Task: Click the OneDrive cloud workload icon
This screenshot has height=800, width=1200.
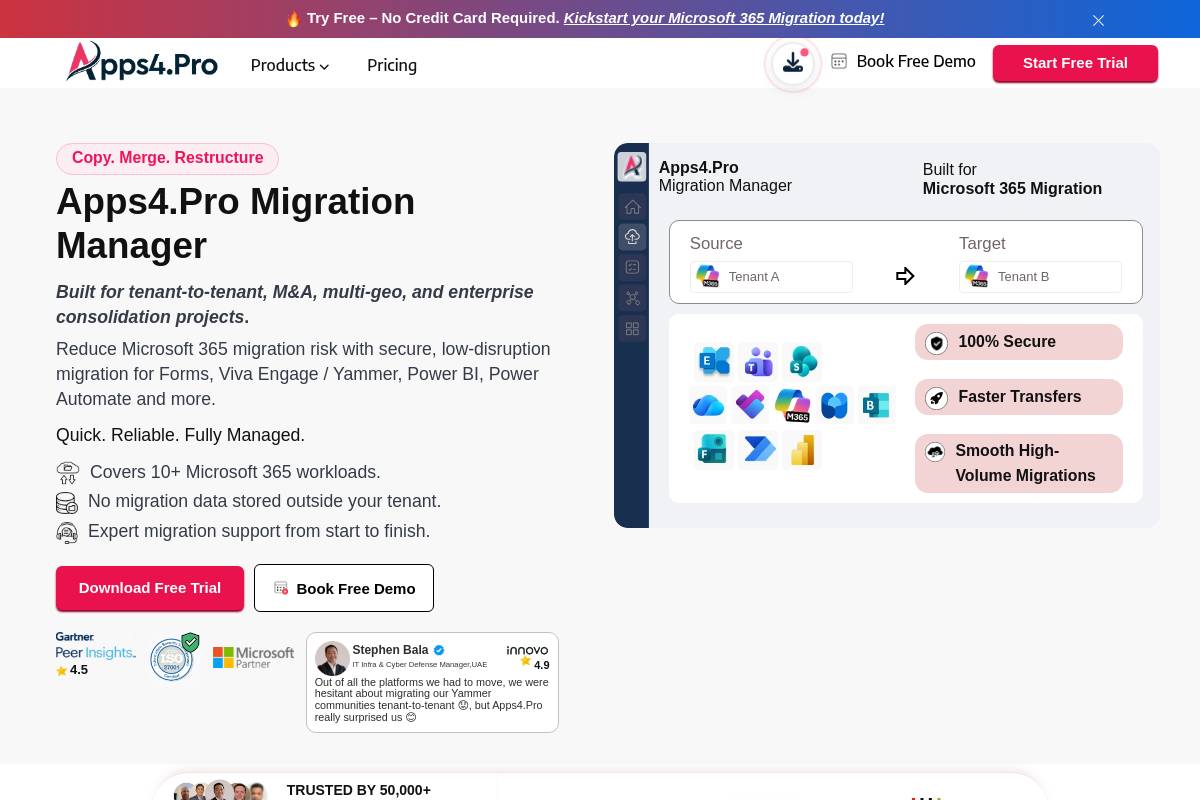Action: click(708, 405)
